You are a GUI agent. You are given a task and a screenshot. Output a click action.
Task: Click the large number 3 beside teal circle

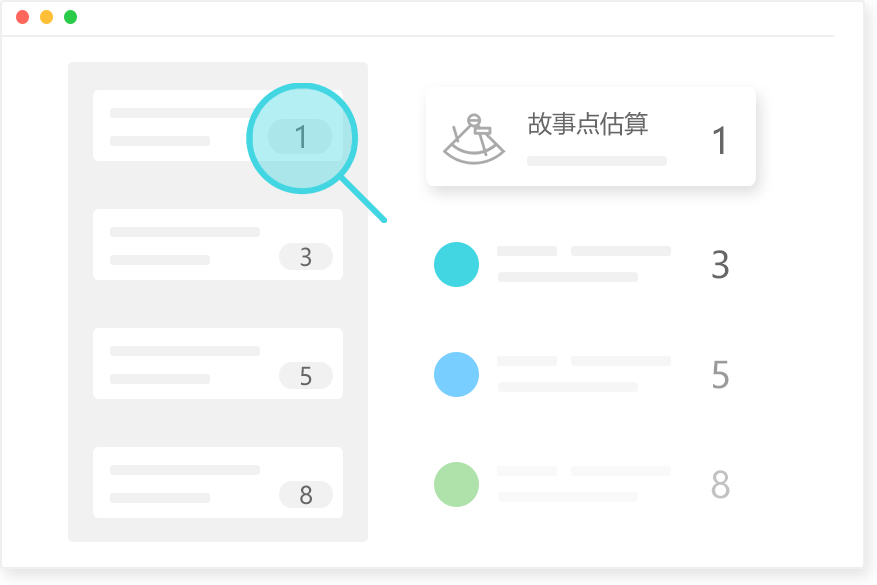(x=720, y=265)
